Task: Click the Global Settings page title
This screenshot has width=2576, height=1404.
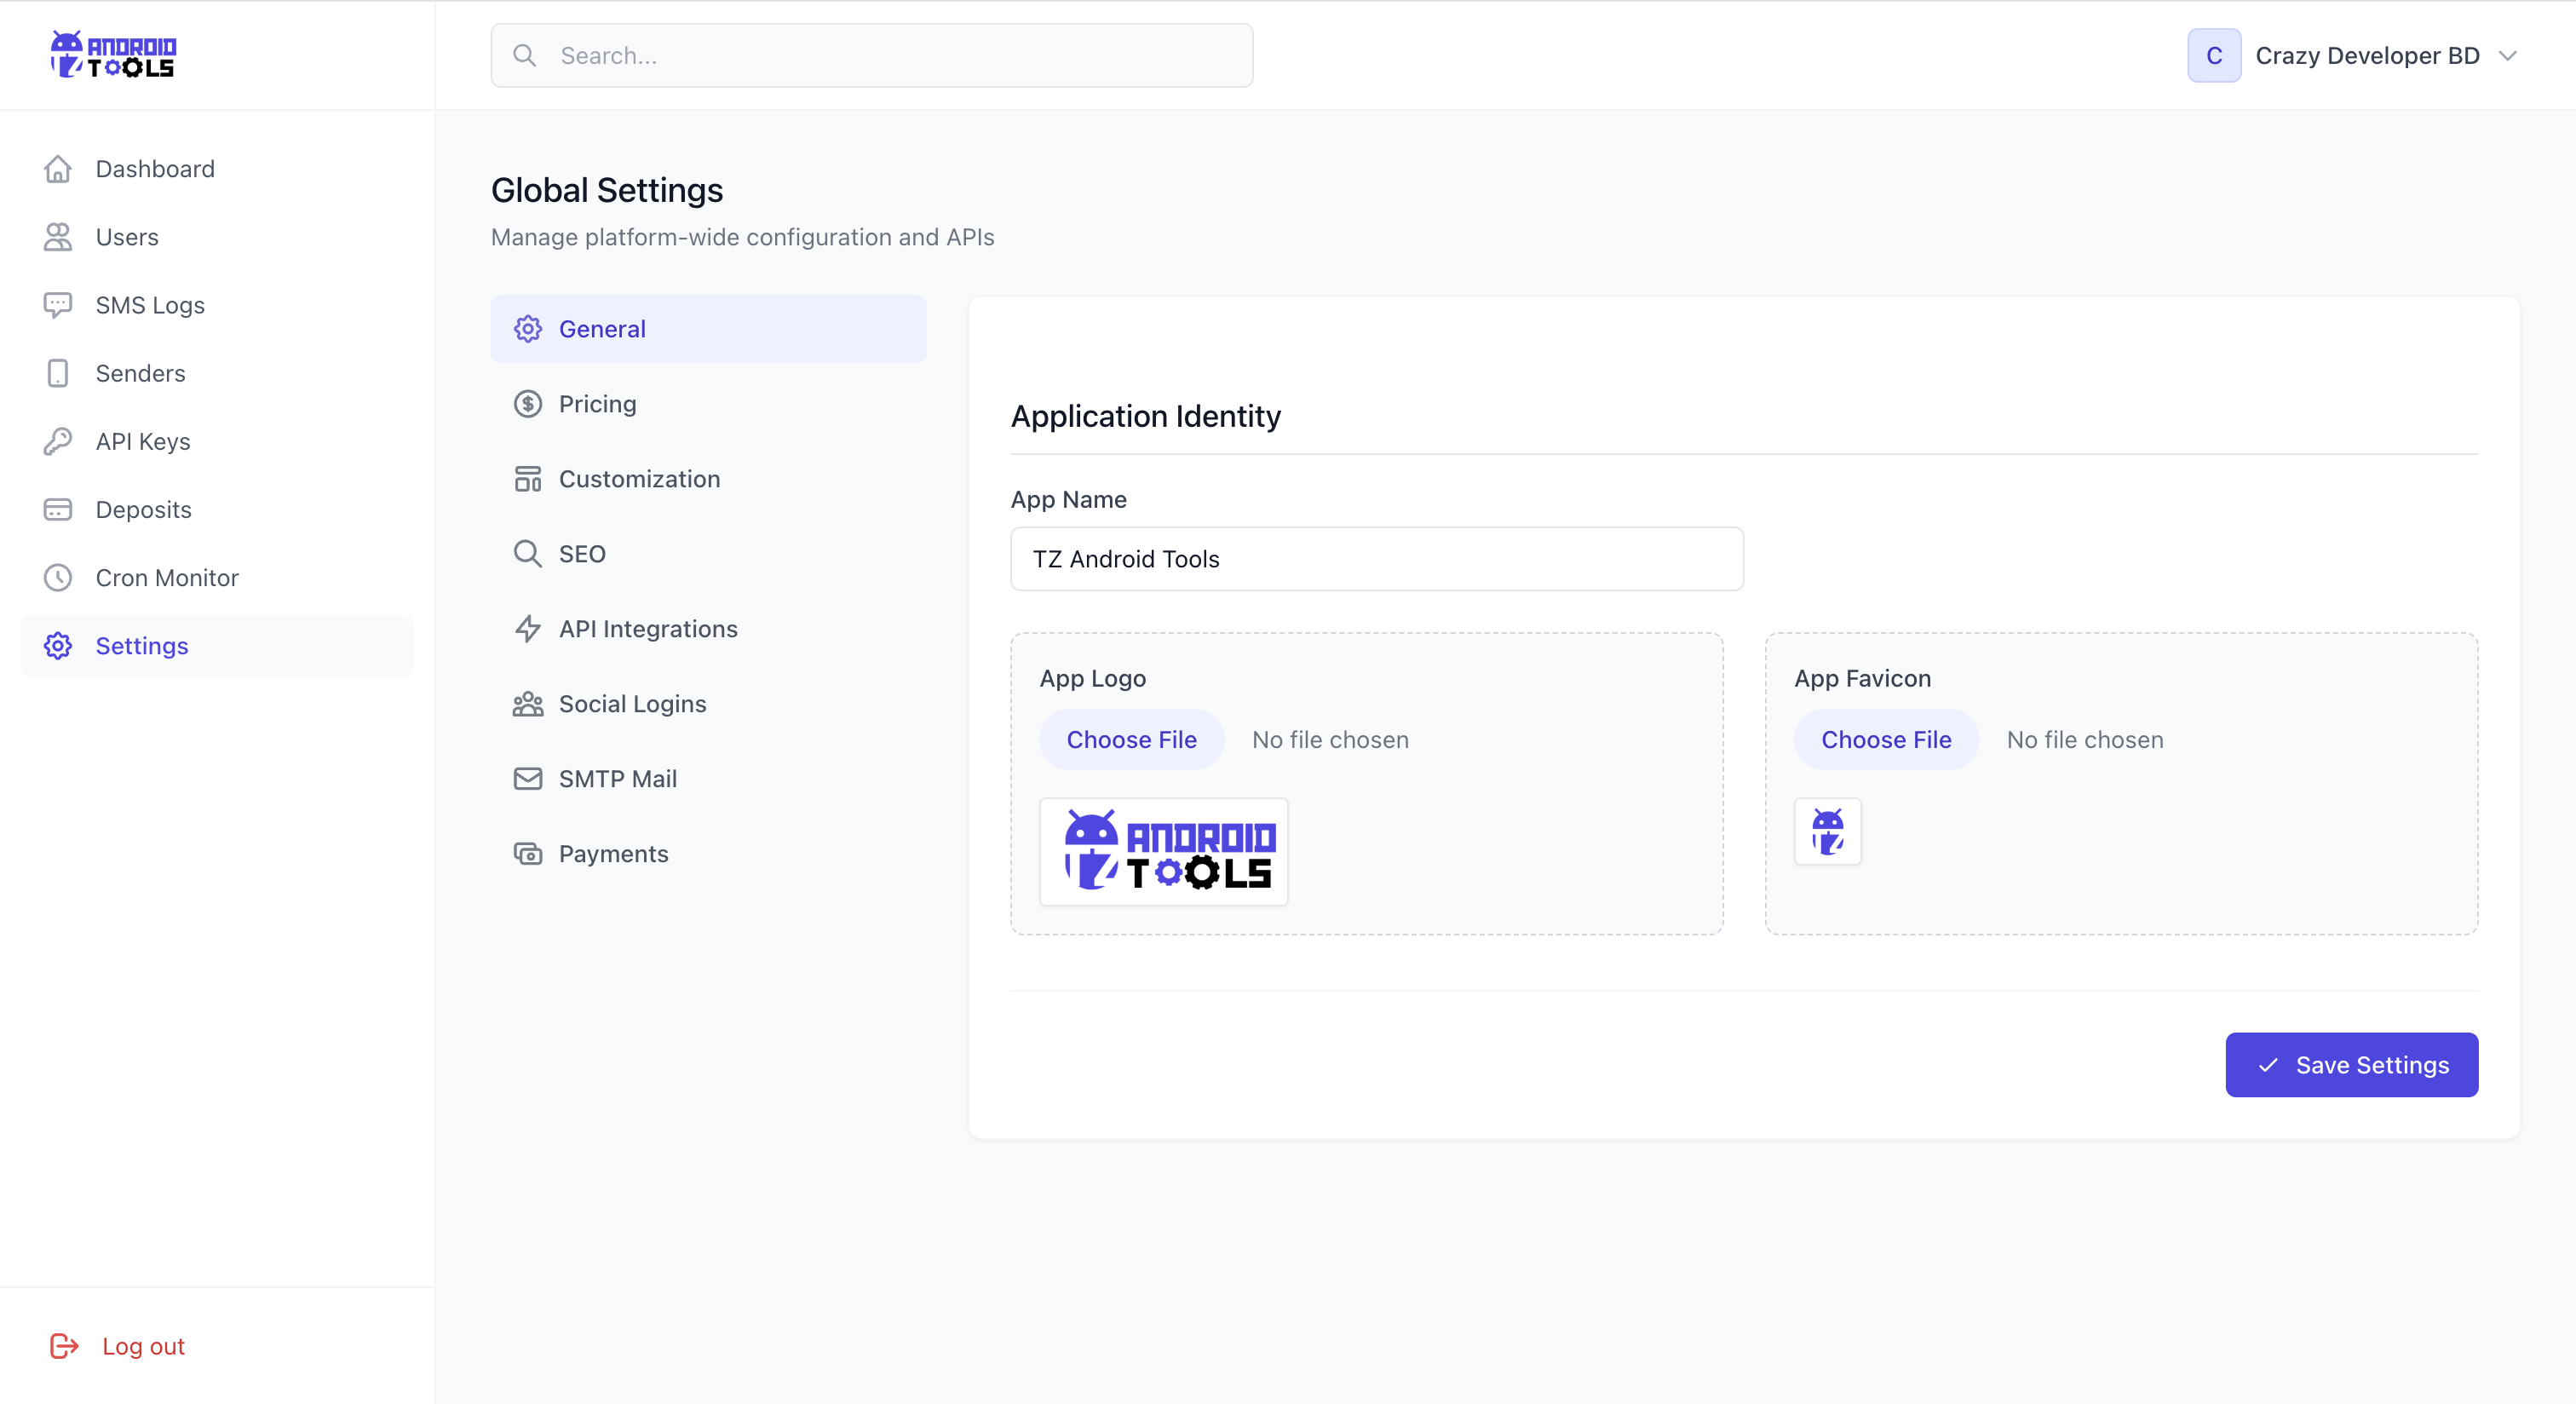Action: [x=606, y=190]
